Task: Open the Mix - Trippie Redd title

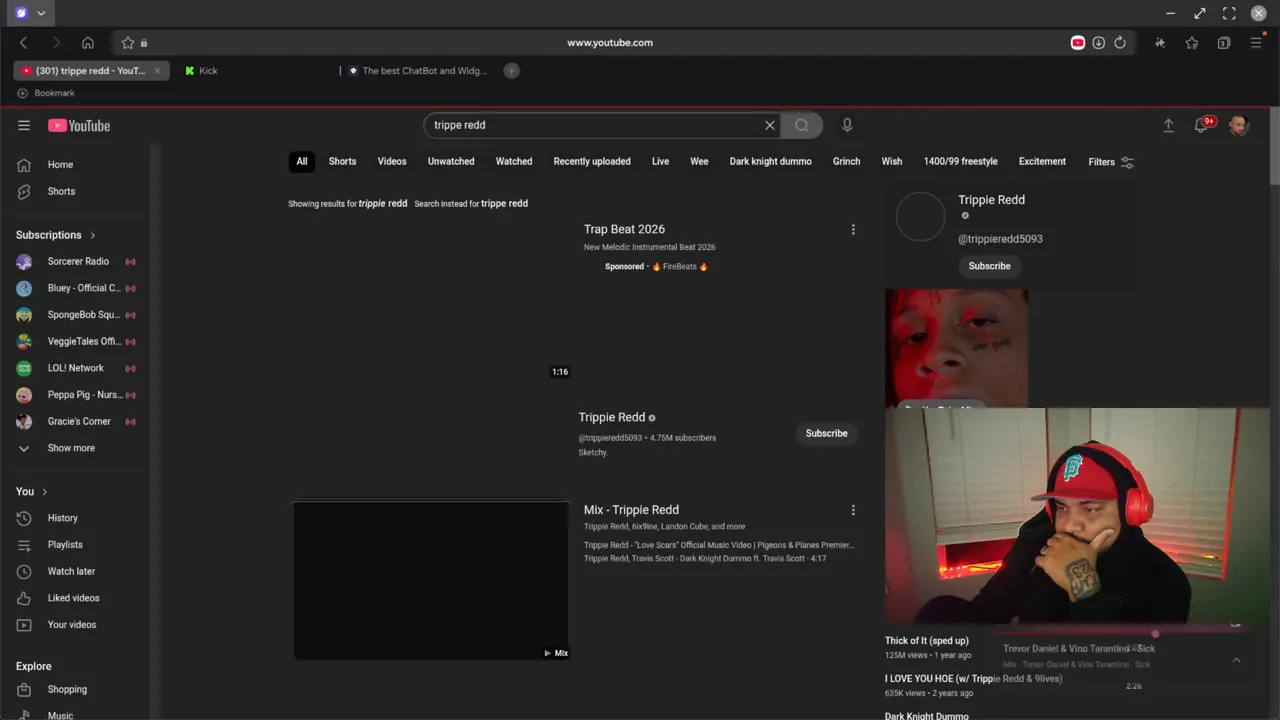Action: 631,510
